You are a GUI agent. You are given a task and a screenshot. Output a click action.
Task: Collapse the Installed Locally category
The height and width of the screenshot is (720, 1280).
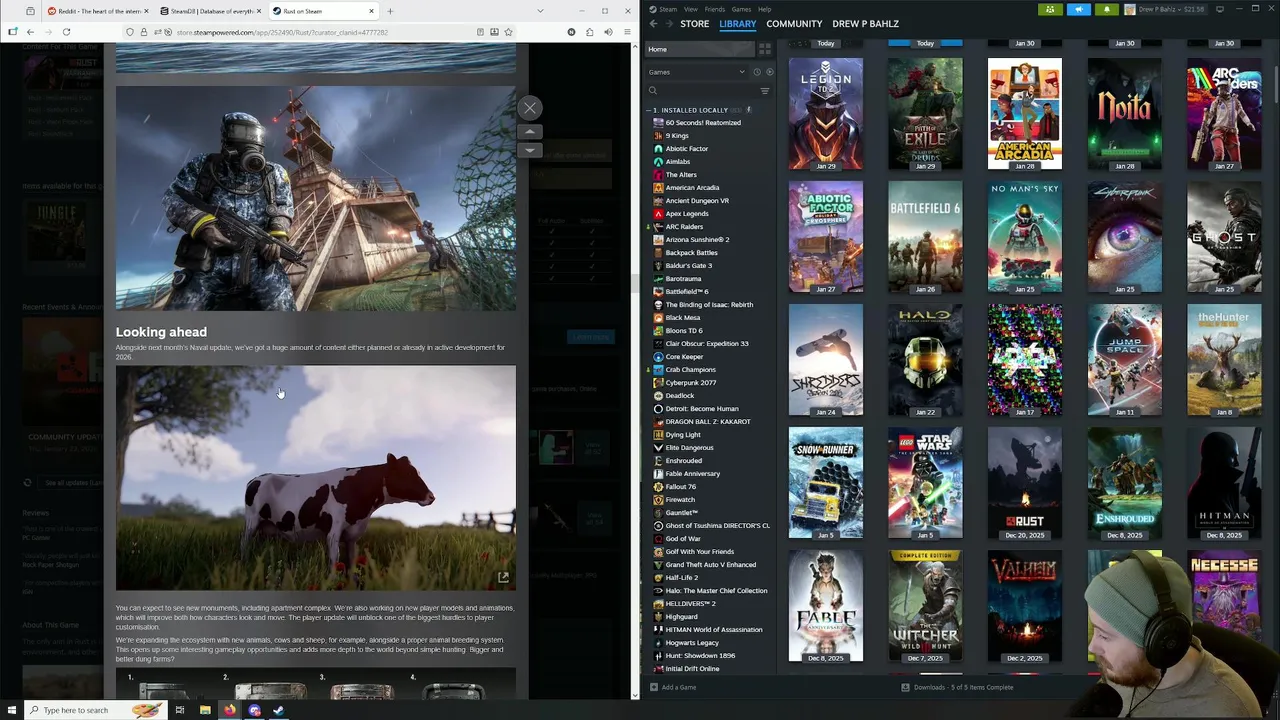point(650,110)
